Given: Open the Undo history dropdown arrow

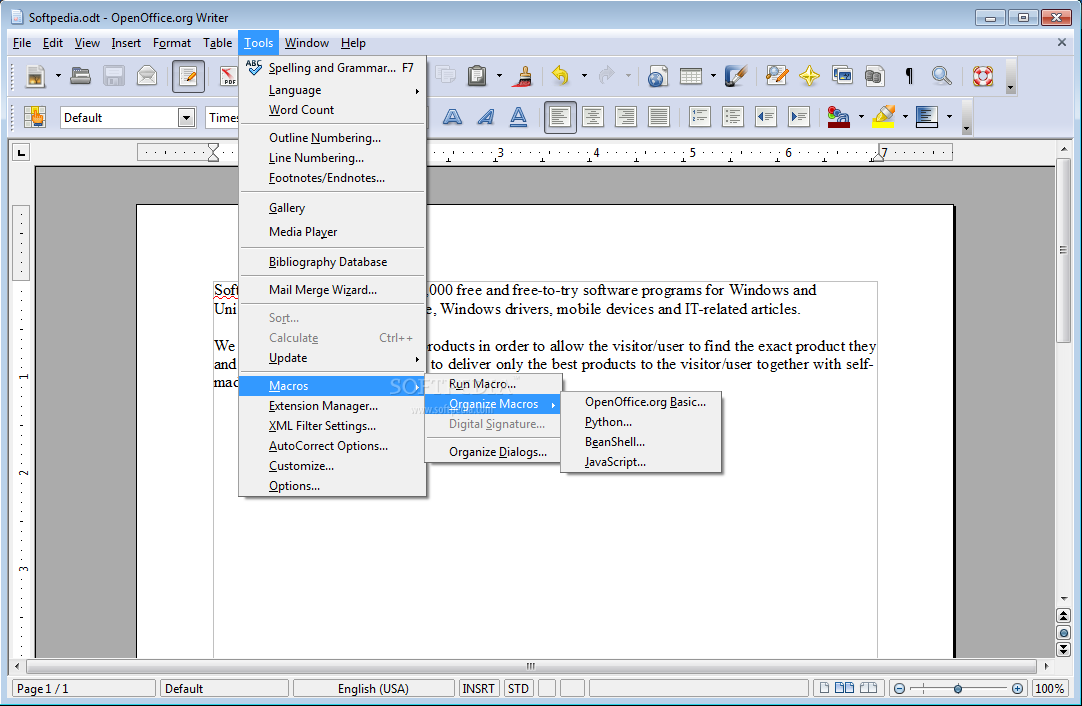Looking at the screenshot, I should [584, 76].
